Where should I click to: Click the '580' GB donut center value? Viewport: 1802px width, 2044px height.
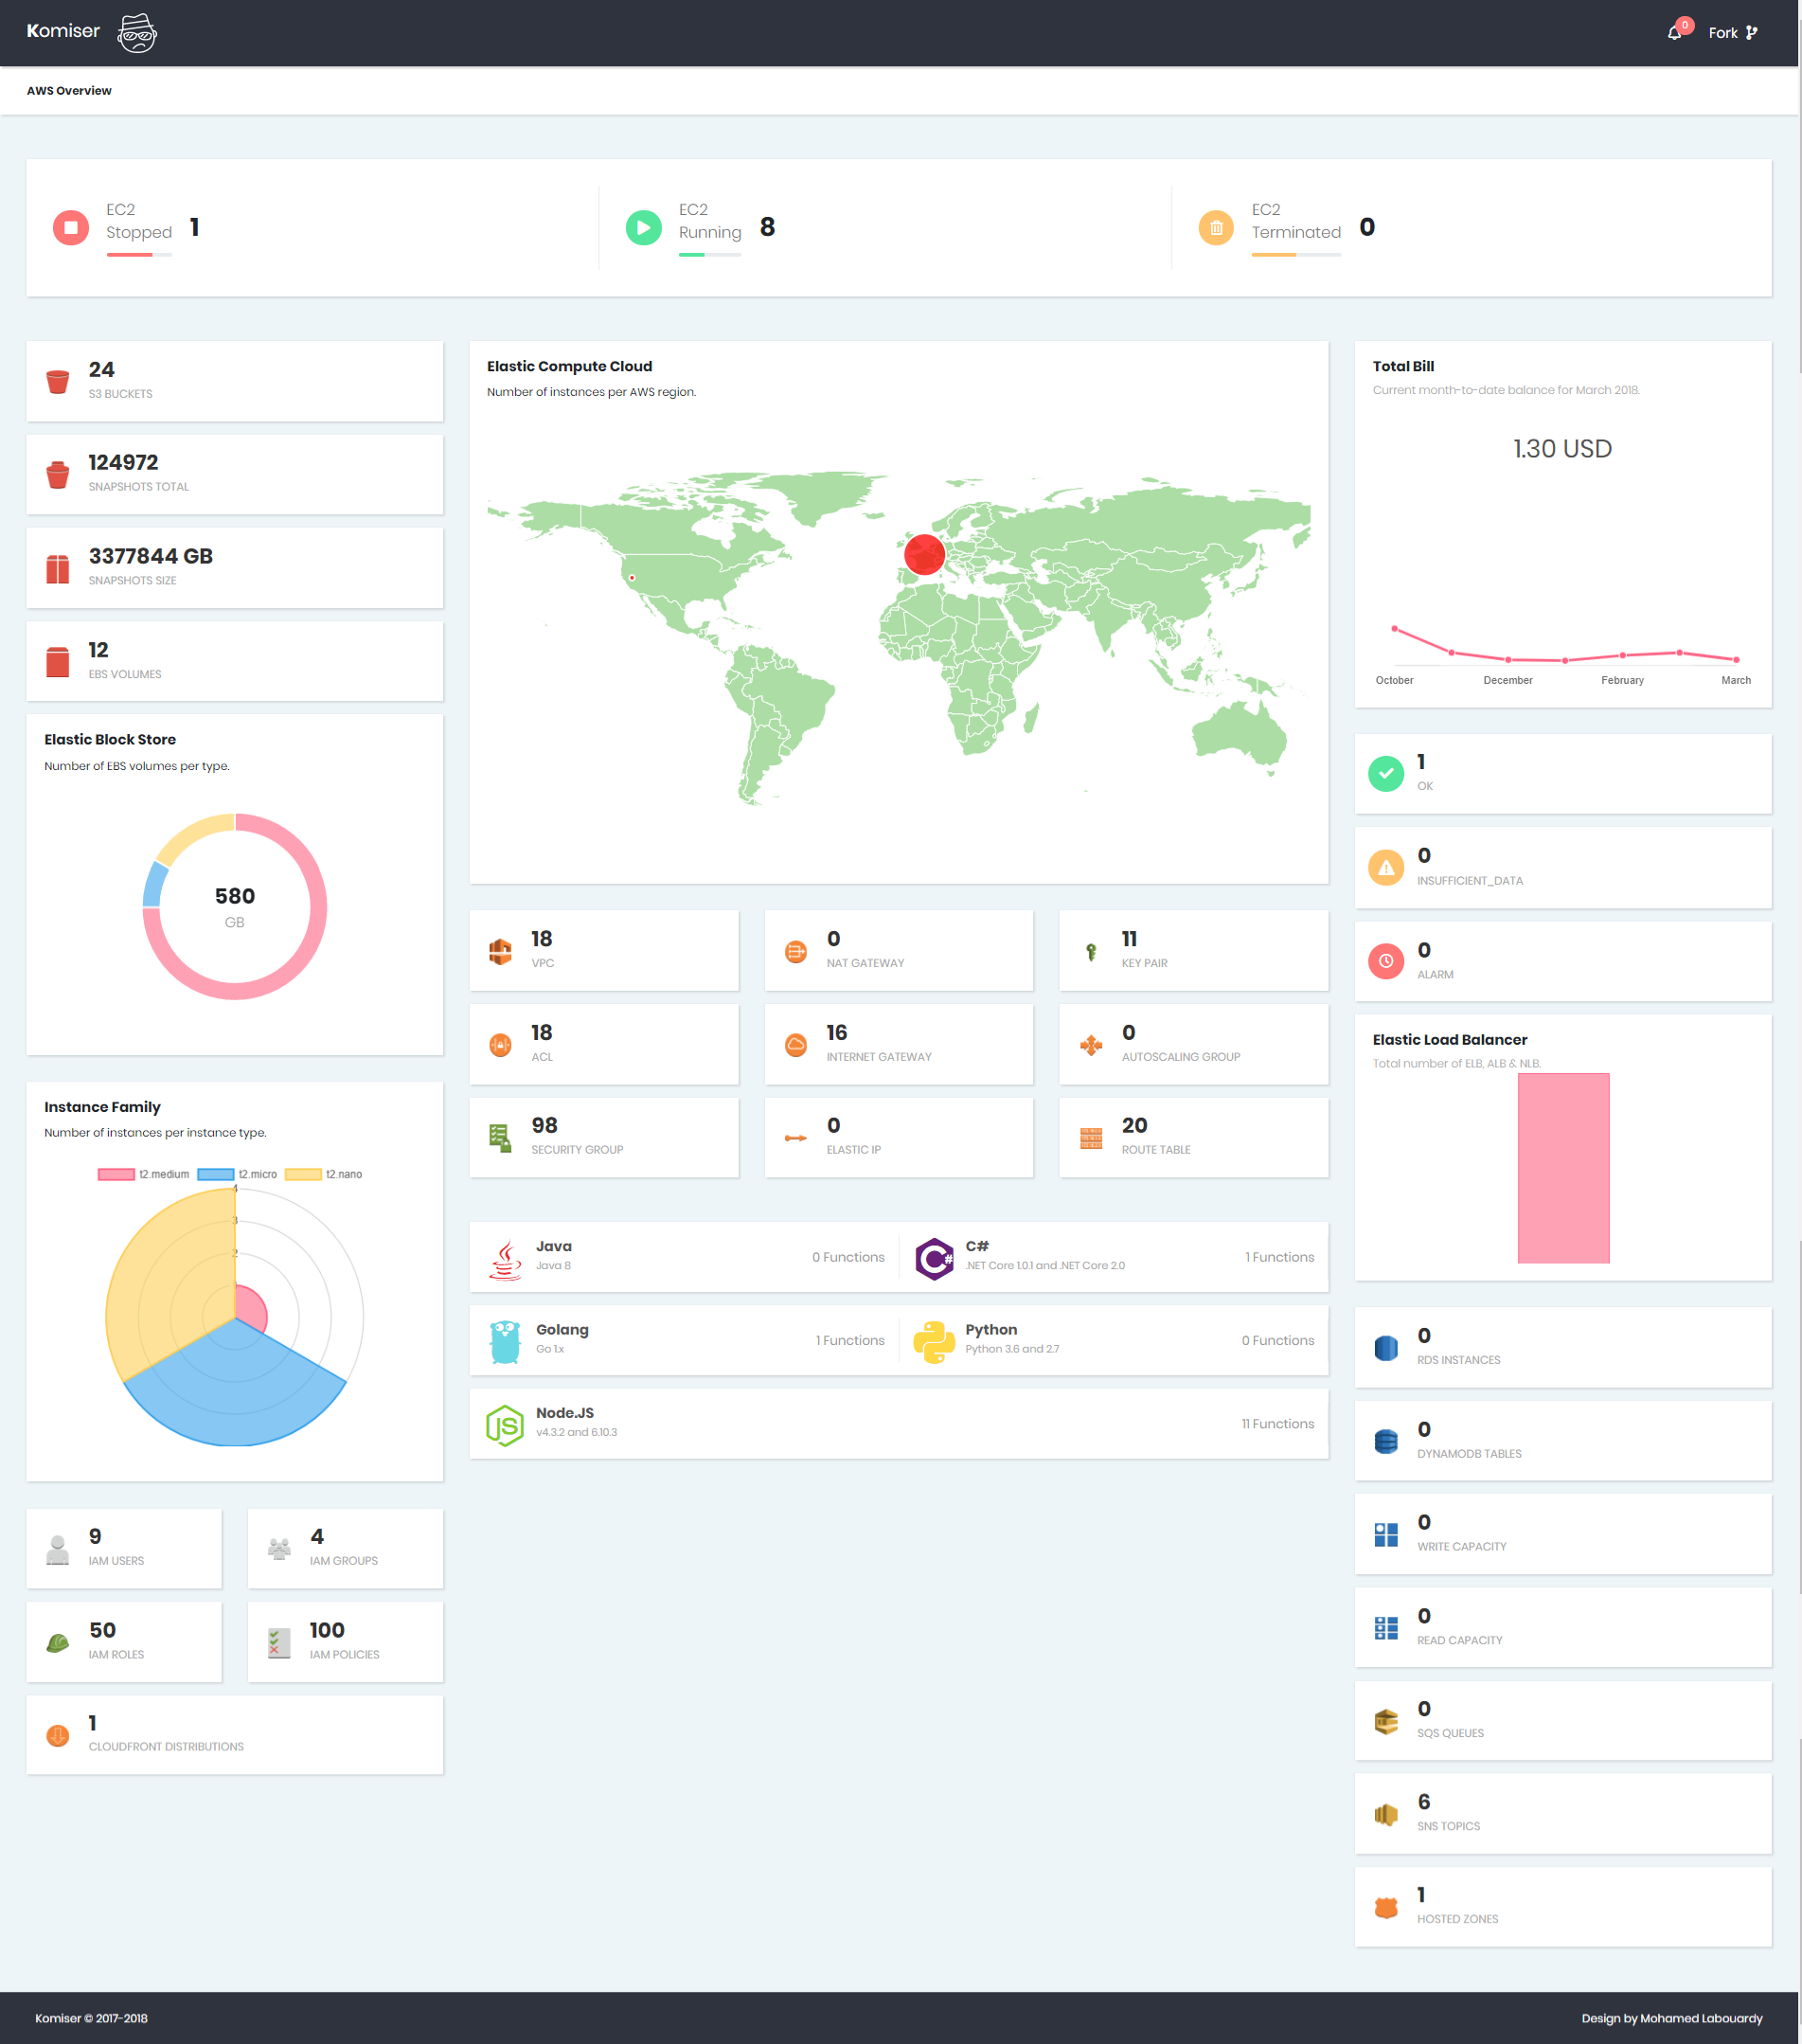235,896
